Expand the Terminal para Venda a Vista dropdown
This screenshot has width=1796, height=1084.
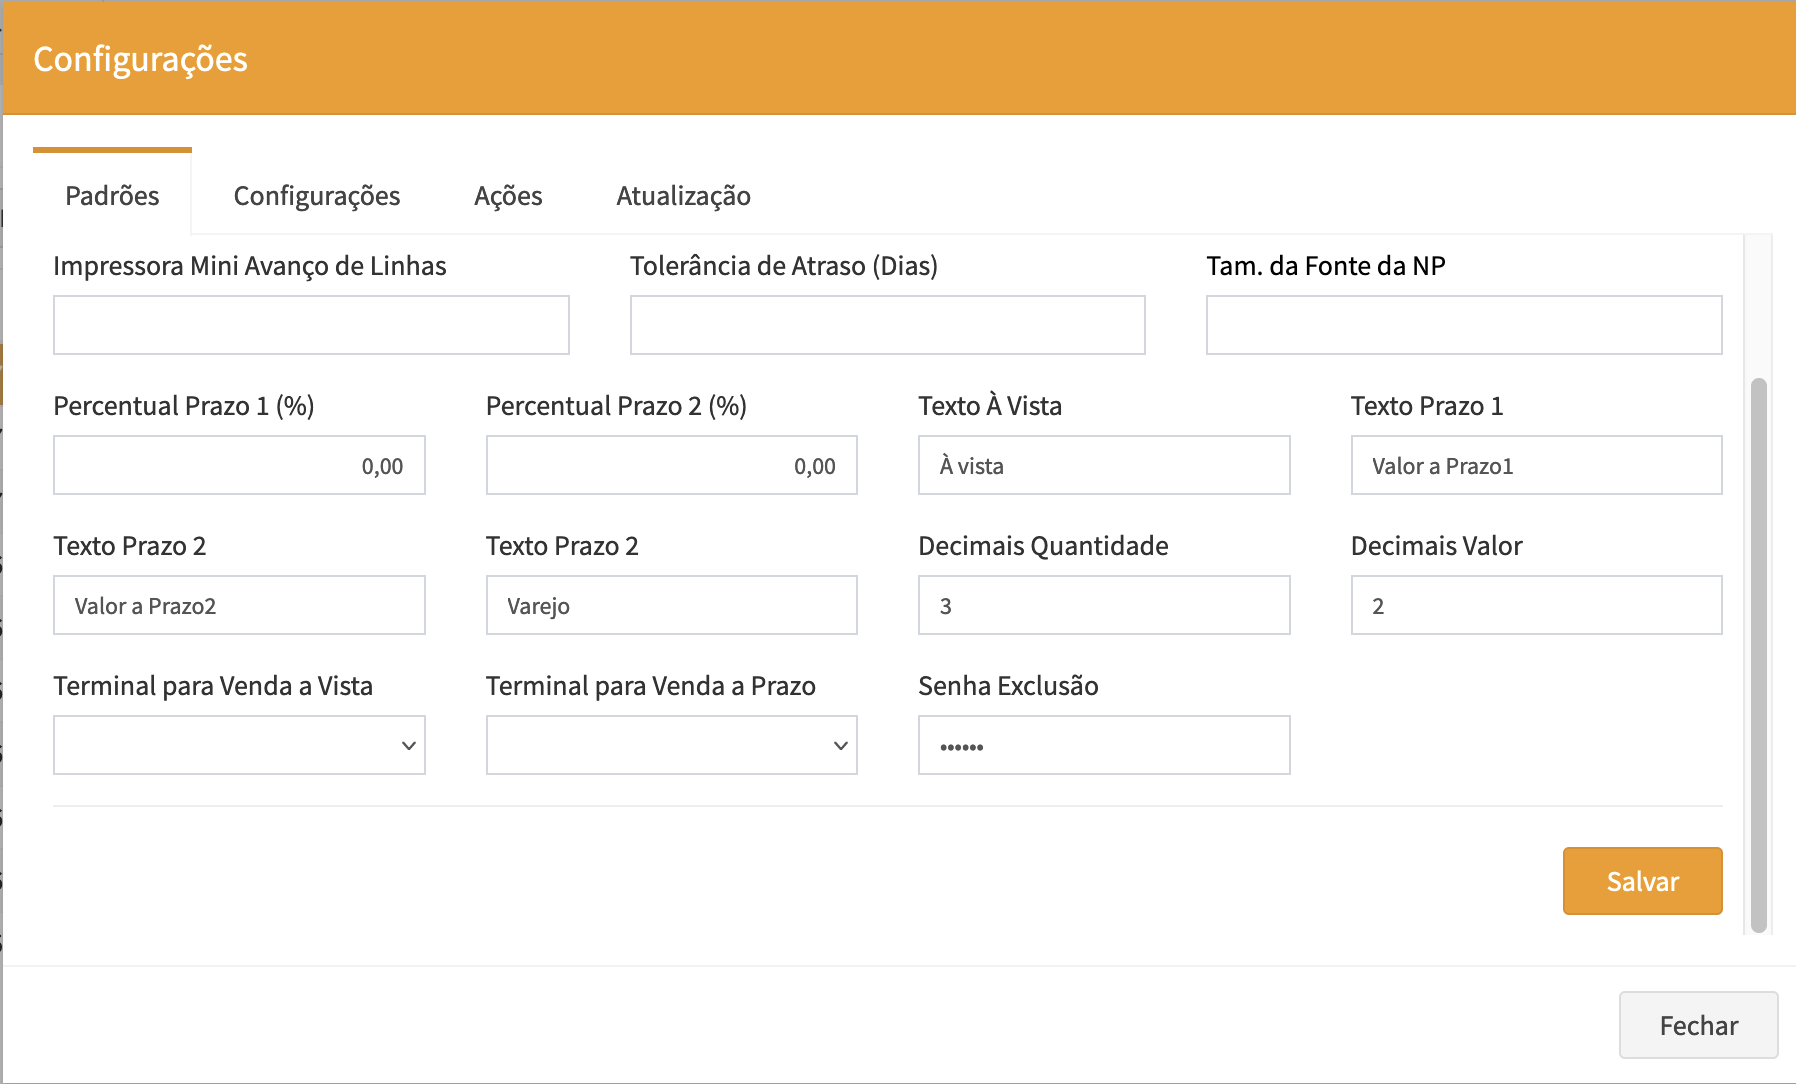pos(239,745)
